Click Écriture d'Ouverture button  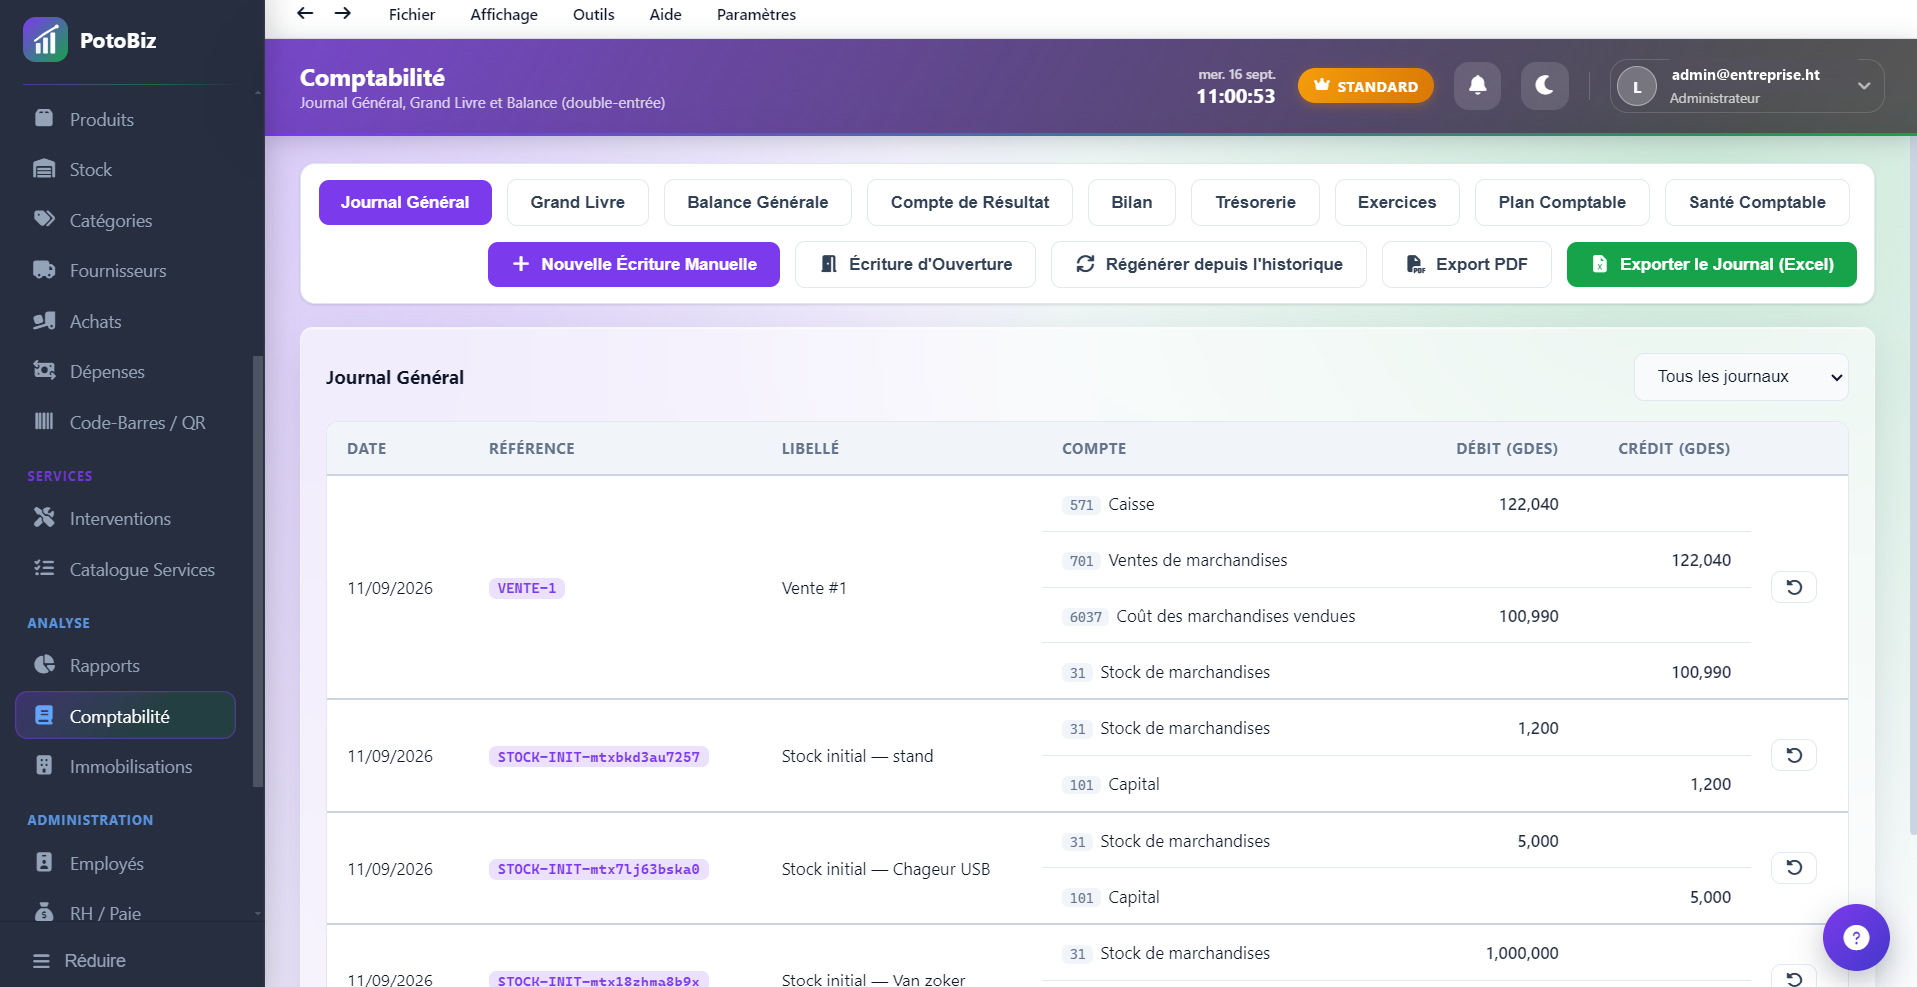[915, 264]
